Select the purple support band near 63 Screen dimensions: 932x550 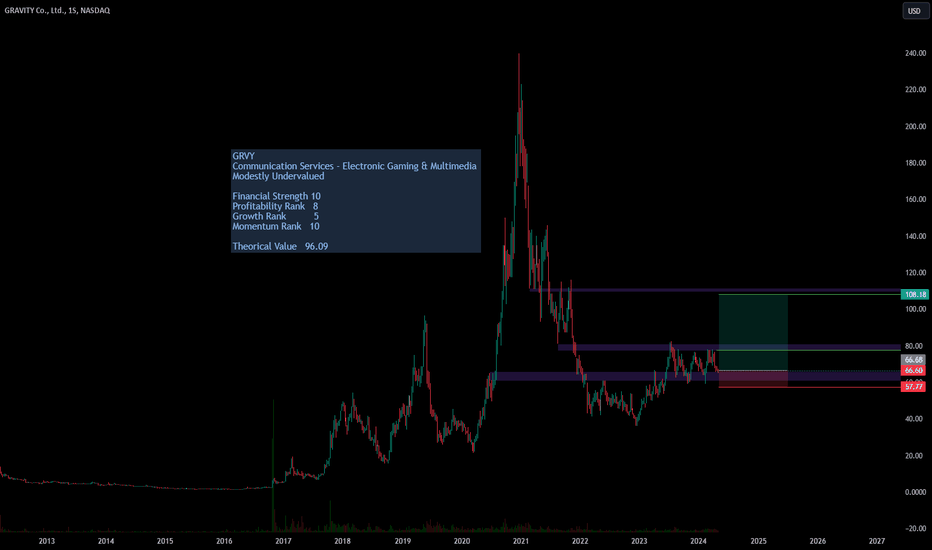point(698,376)
